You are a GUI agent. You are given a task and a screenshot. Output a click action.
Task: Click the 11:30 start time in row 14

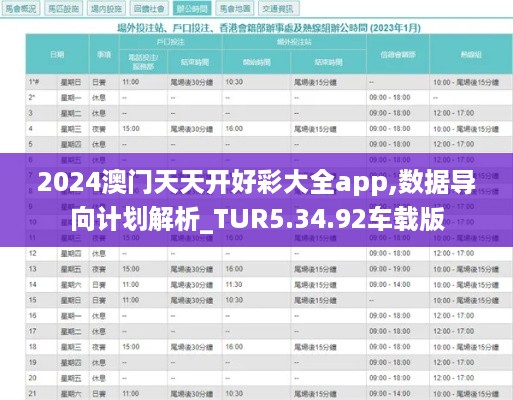coord(234,284)
